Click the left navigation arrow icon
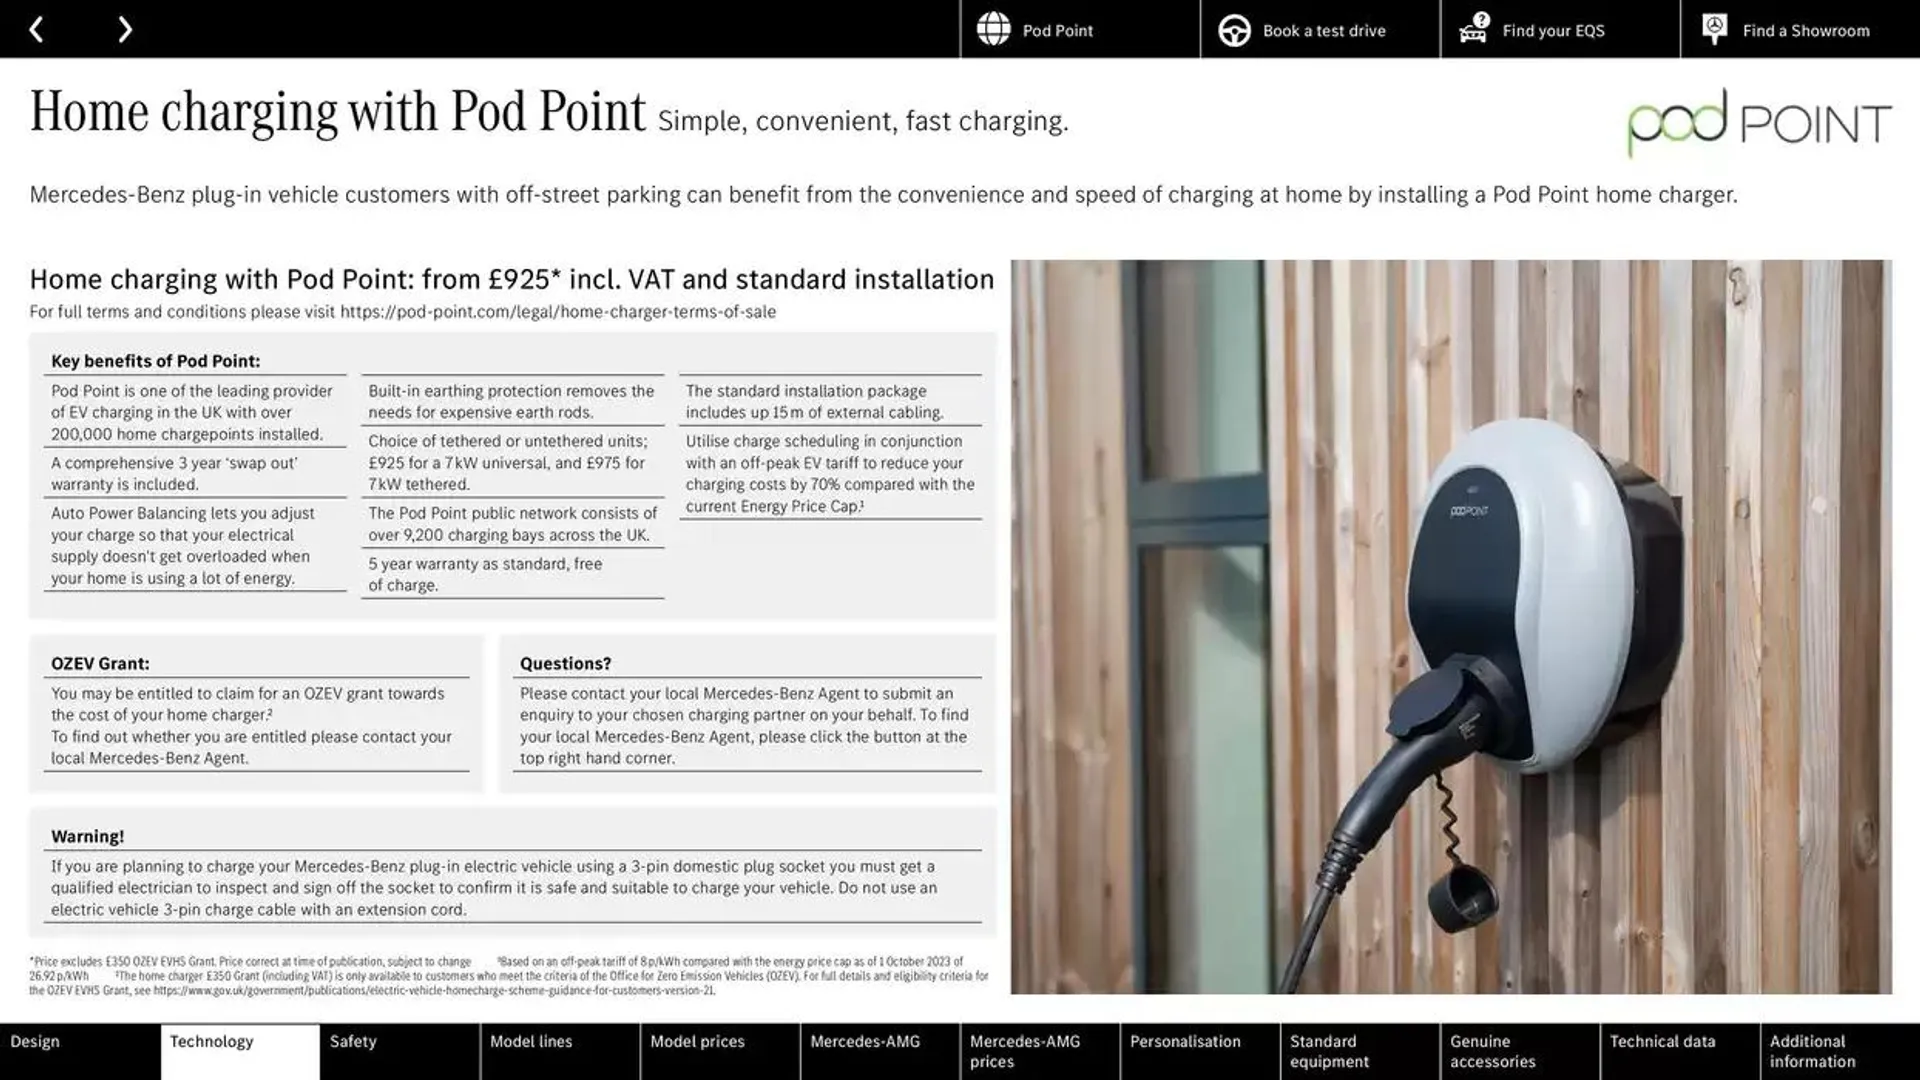 (x=36, y=29)
